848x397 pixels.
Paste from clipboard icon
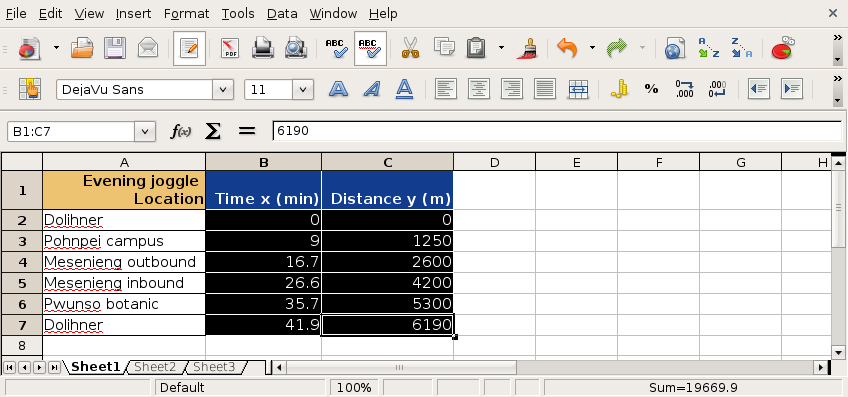[x=476, y=49]
